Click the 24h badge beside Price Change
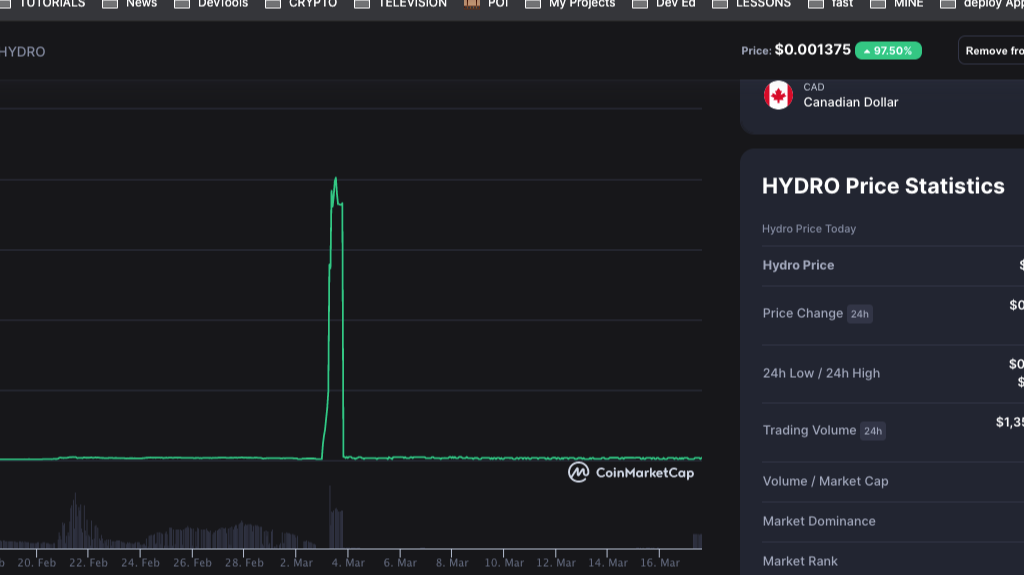Image resolution: width=1024 pixels, height=575 pixels. pos(859,314)
